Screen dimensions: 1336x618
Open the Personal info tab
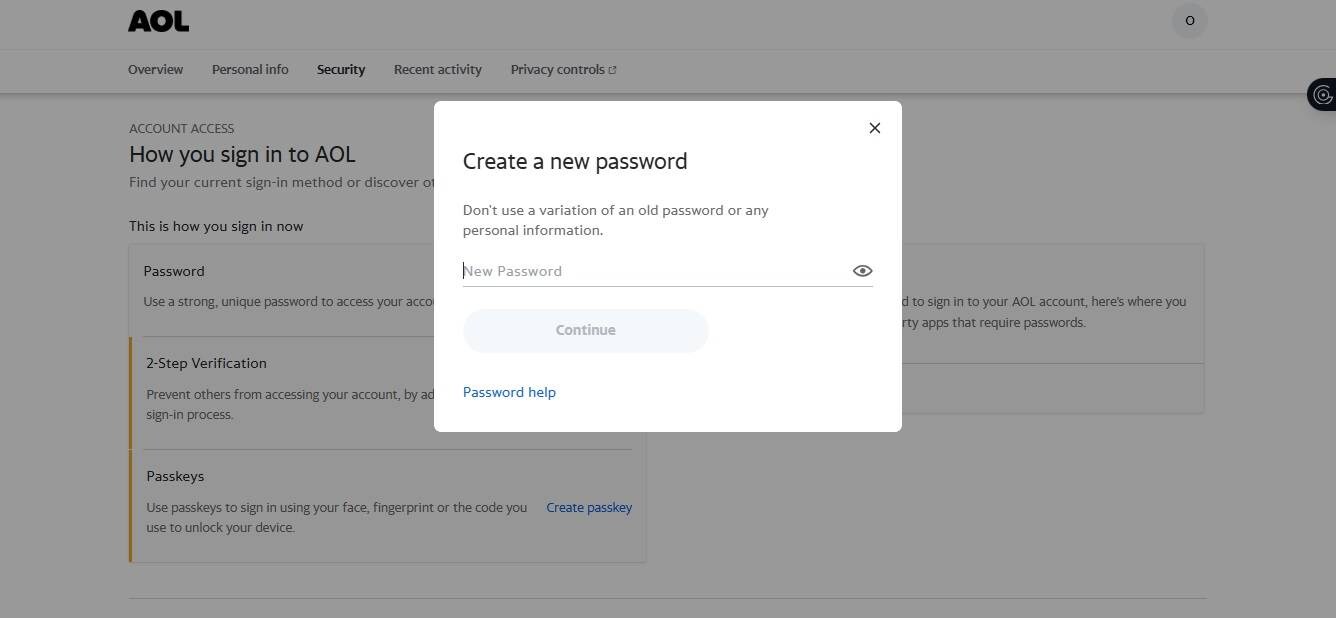pos(249,69)
